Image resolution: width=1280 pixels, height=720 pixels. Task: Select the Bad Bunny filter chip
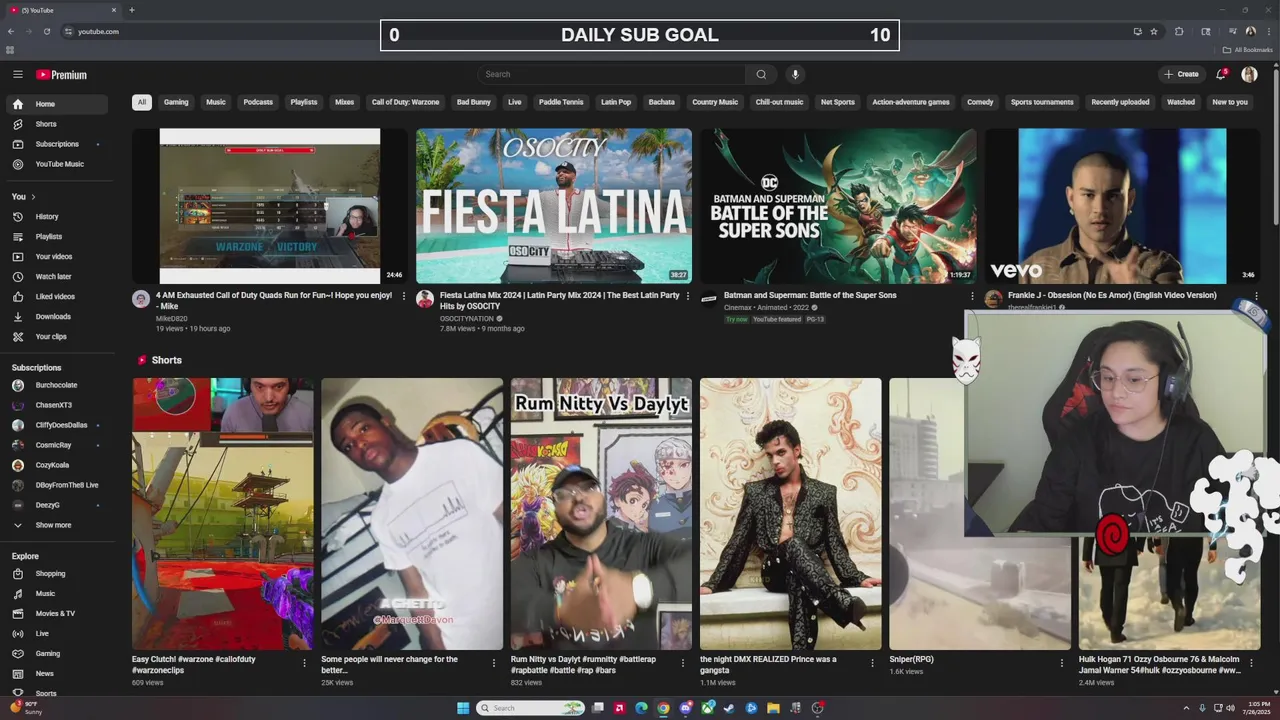point(474,102)
